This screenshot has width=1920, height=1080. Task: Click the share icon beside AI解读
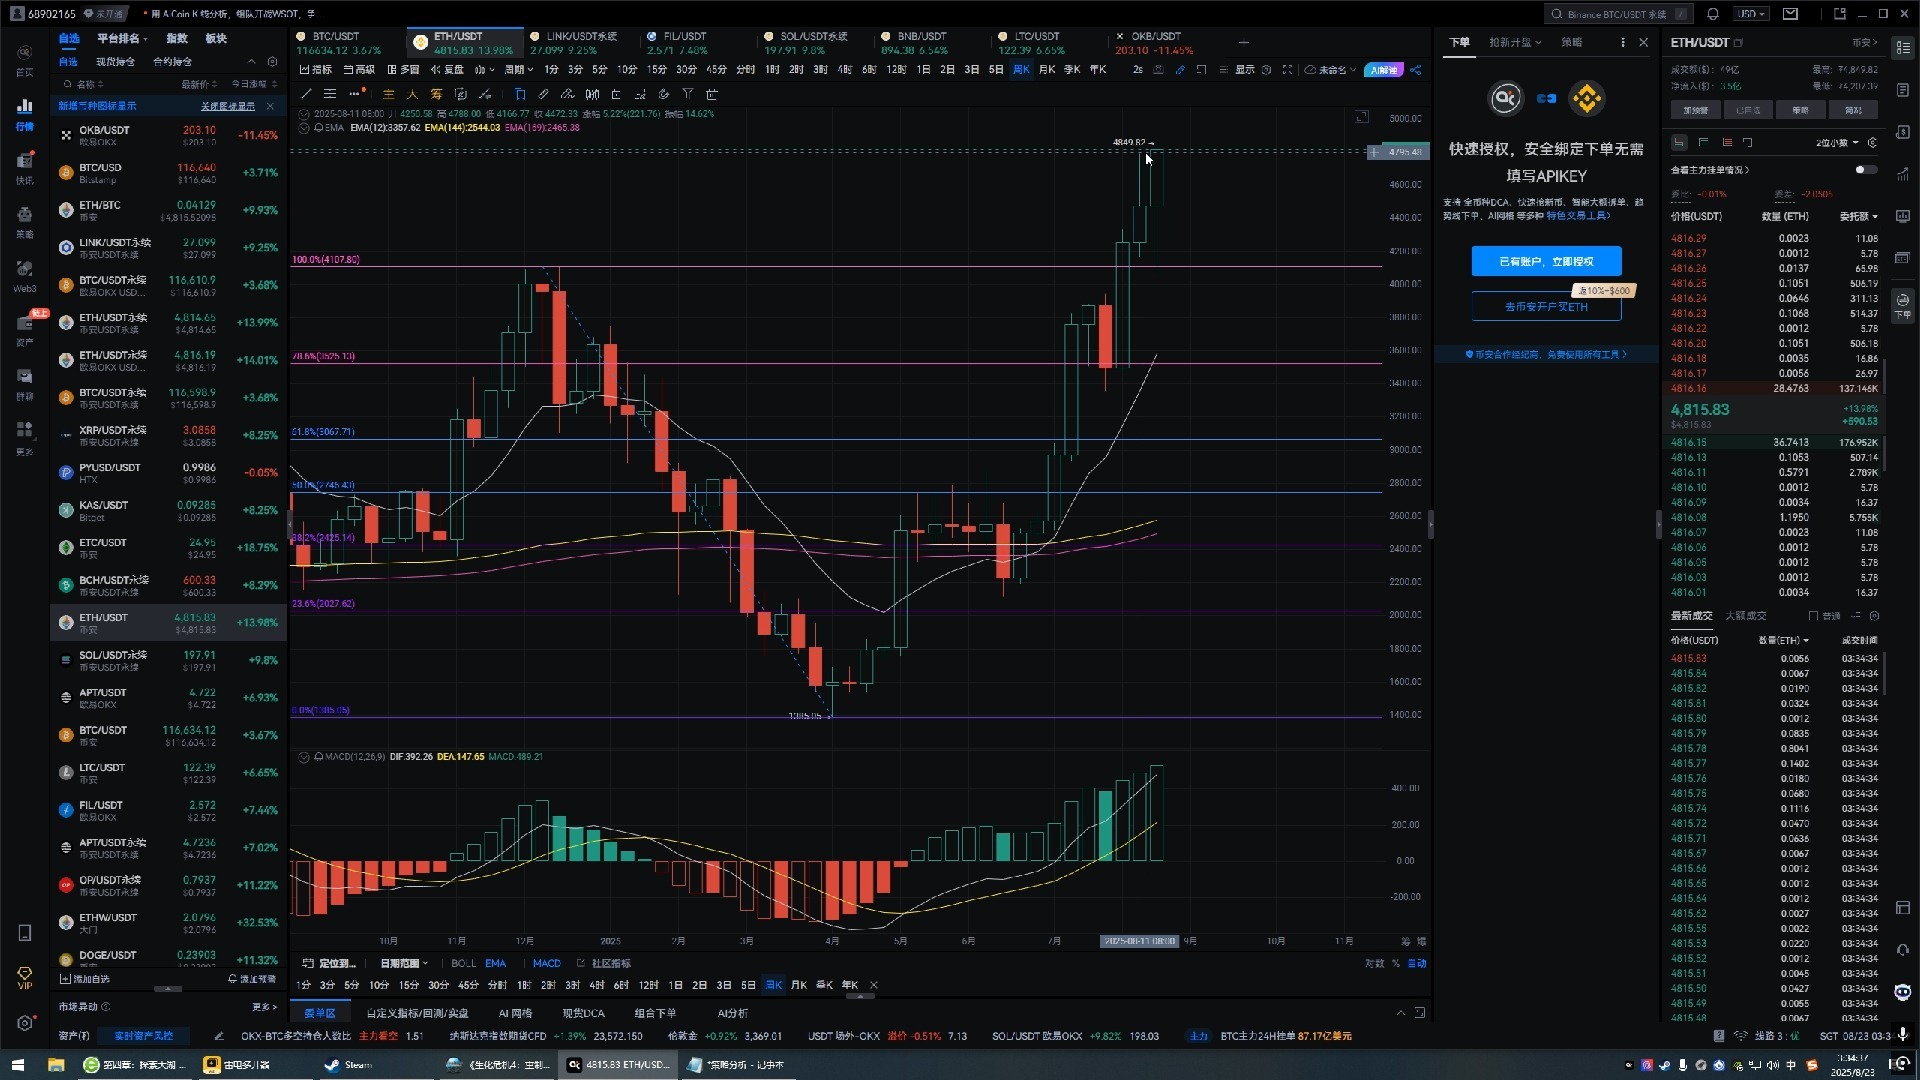pyautogui.click(x=1415, y=70)
